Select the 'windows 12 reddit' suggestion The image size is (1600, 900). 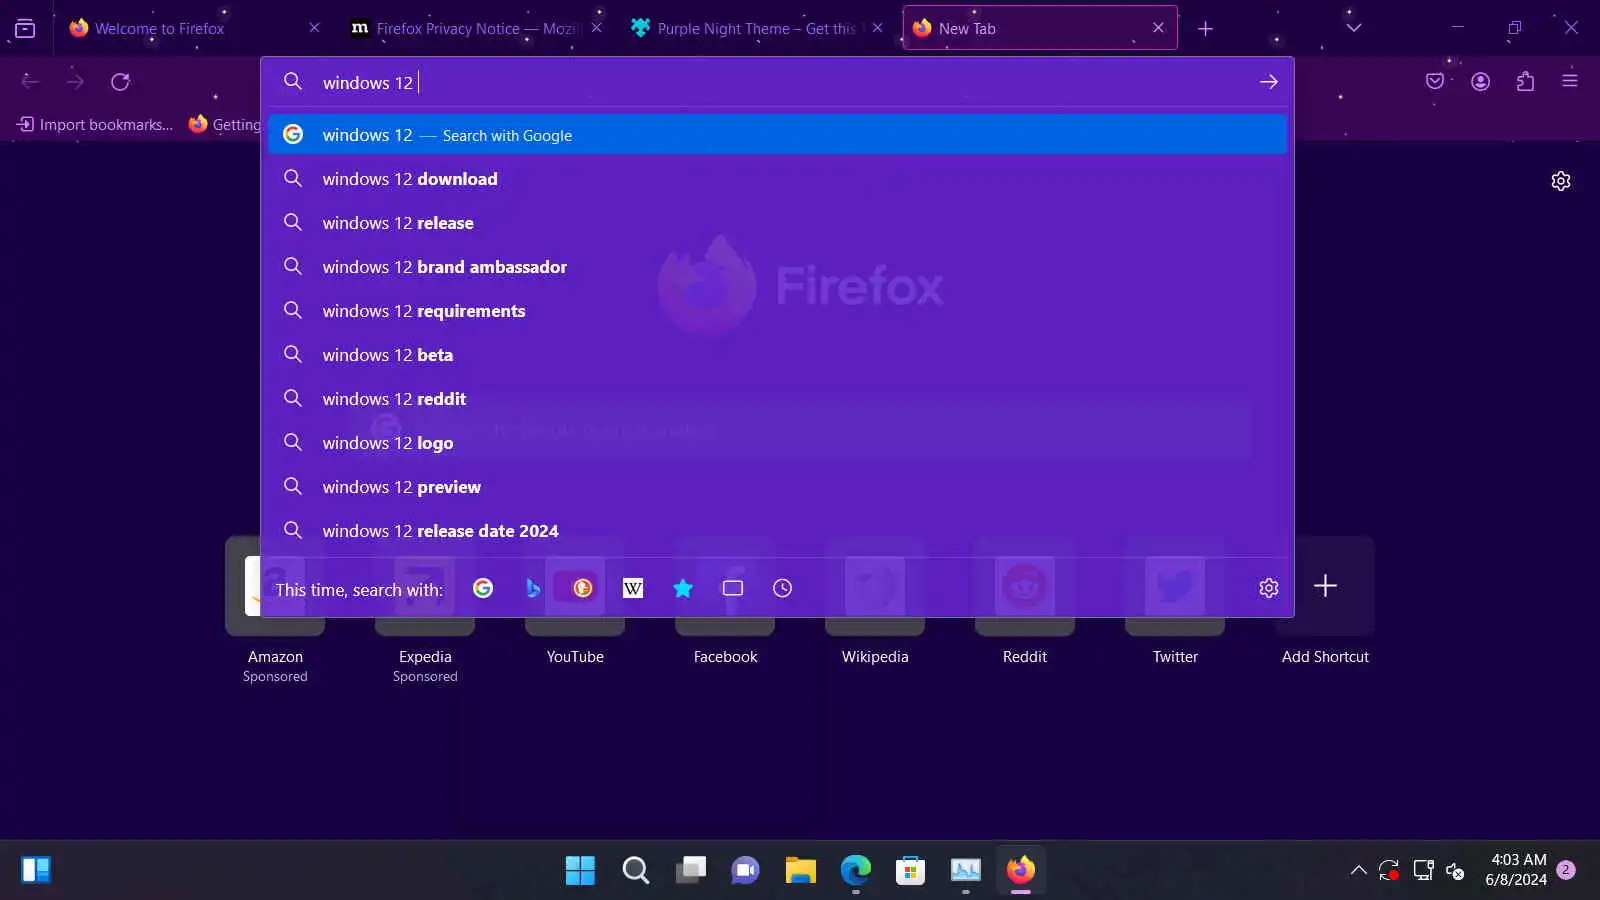click(x=777, y=399)
